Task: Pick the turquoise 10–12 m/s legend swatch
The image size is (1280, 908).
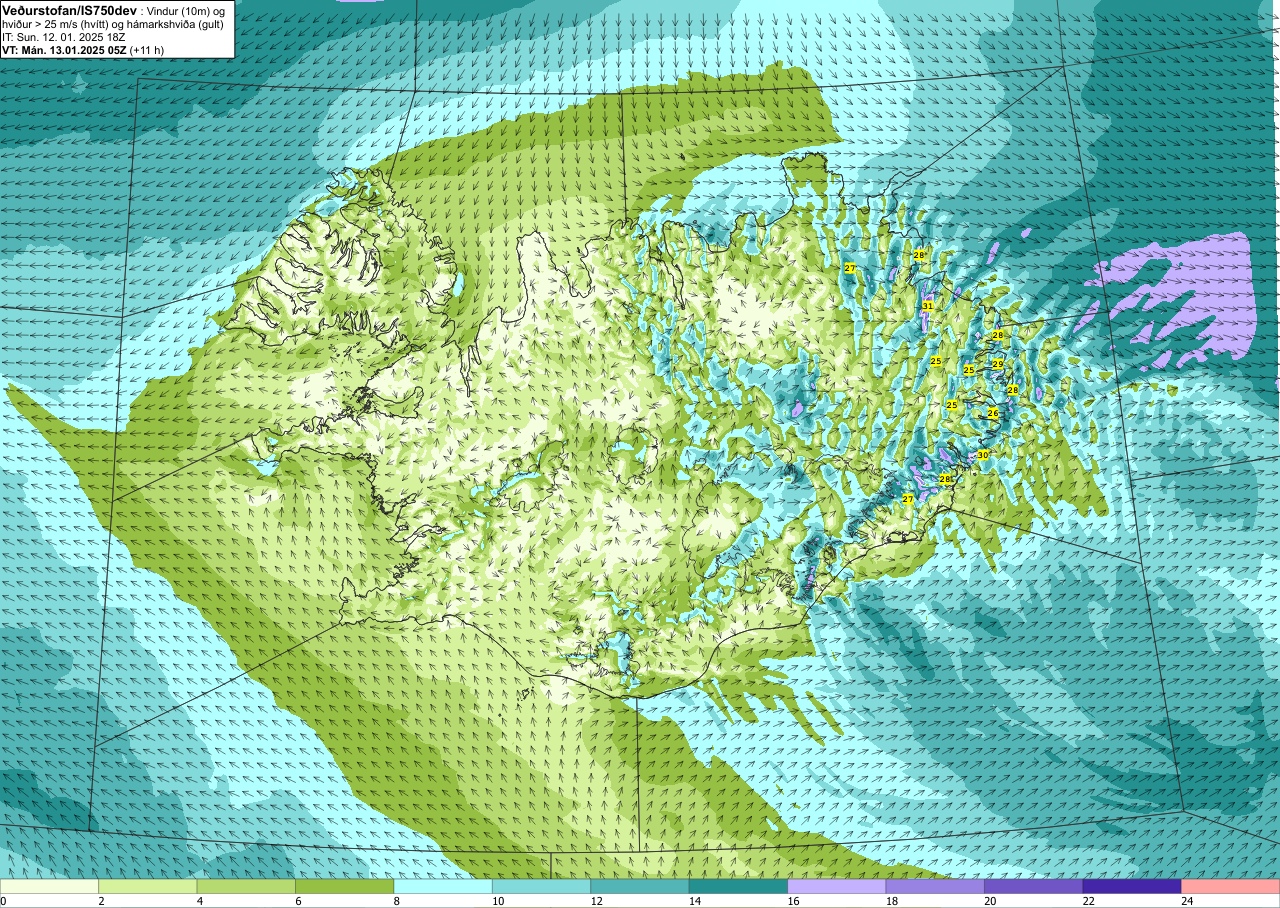Action: (541, 886)
